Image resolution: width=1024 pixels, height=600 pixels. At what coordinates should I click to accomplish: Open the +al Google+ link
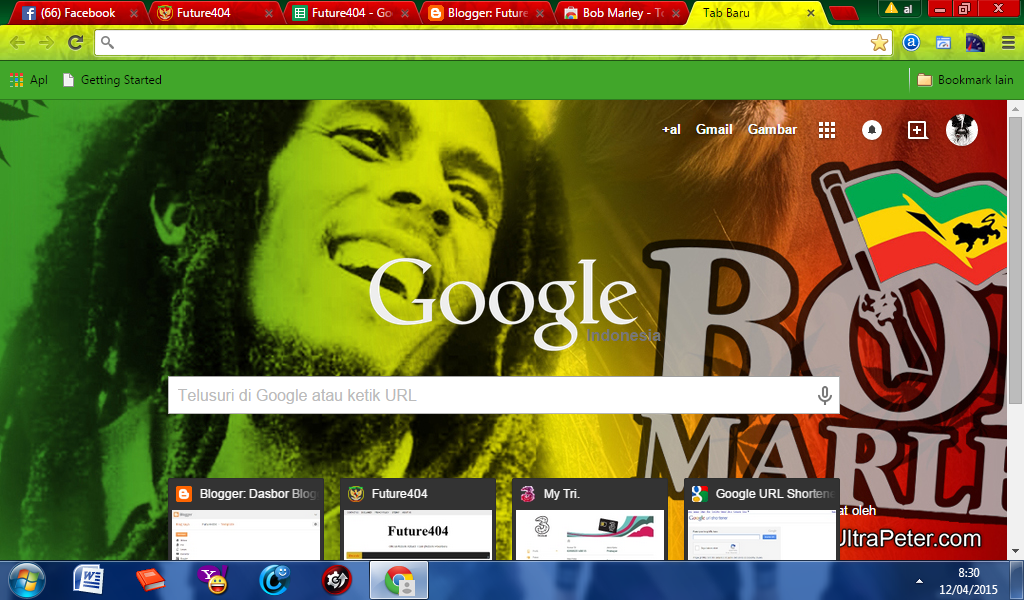671,129
